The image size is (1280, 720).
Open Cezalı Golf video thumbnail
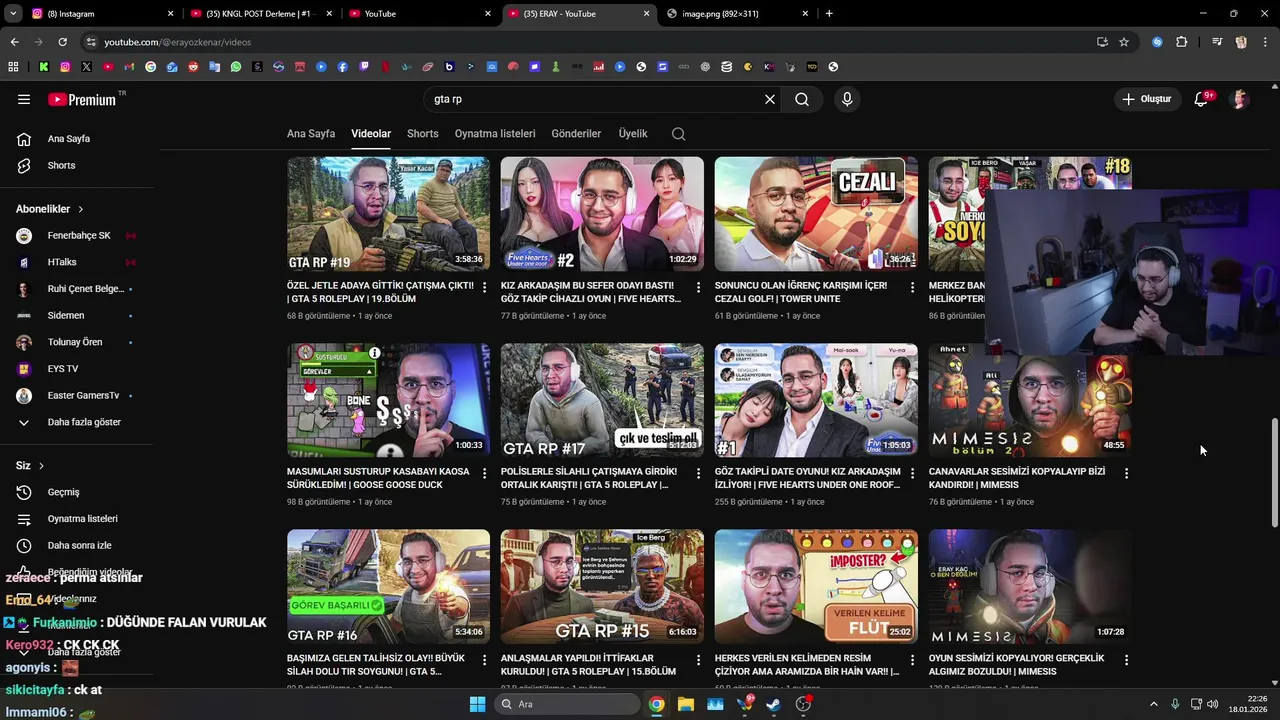pyautogui.click(x=816, y=214)
